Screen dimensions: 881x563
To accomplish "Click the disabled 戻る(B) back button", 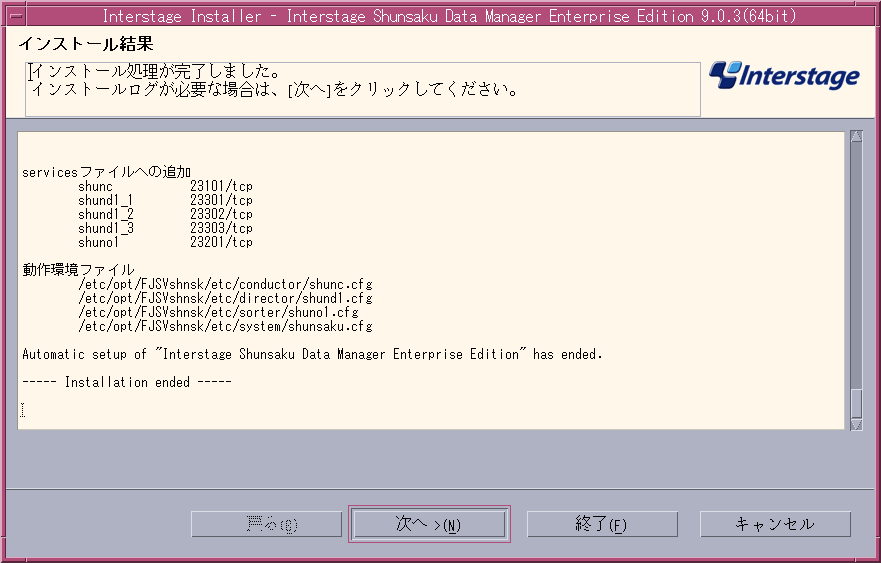I will click(x=266, y=524).
